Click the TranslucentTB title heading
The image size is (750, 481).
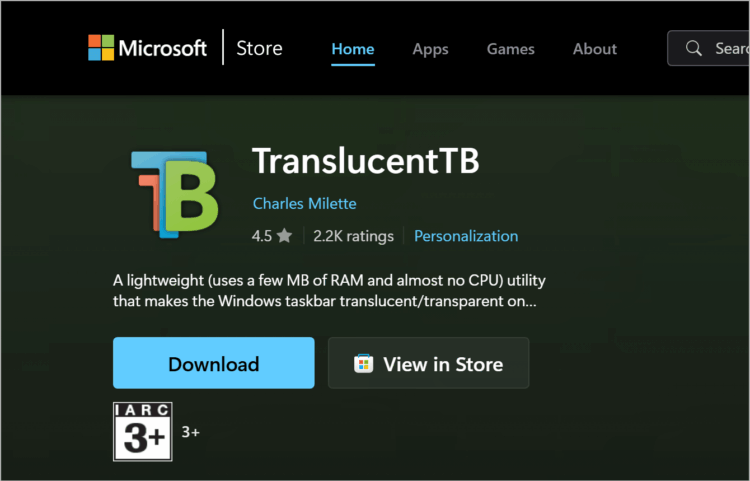365,161
